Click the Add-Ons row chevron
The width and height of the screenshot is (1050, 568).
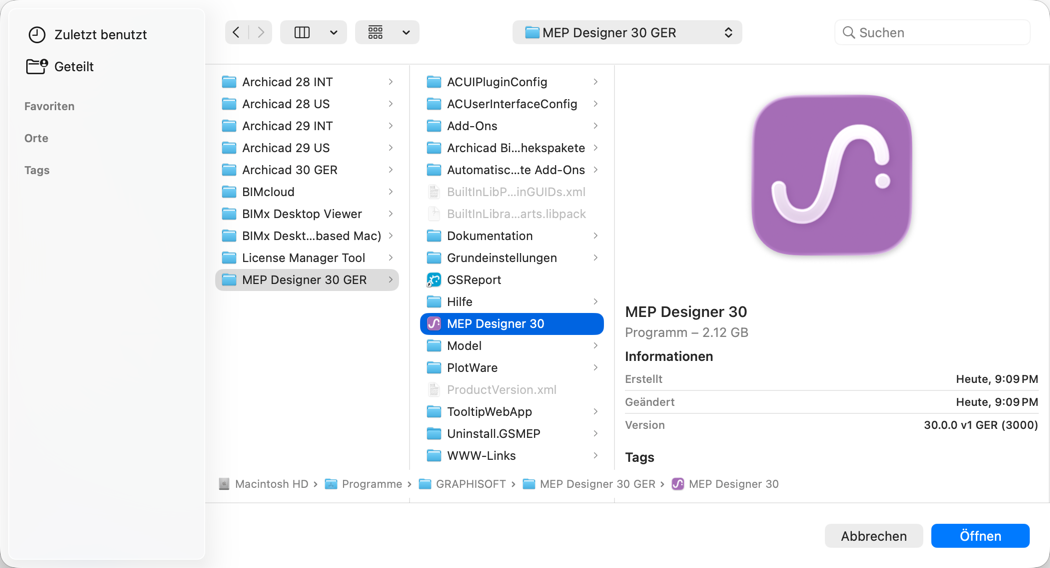coord(595,126)
